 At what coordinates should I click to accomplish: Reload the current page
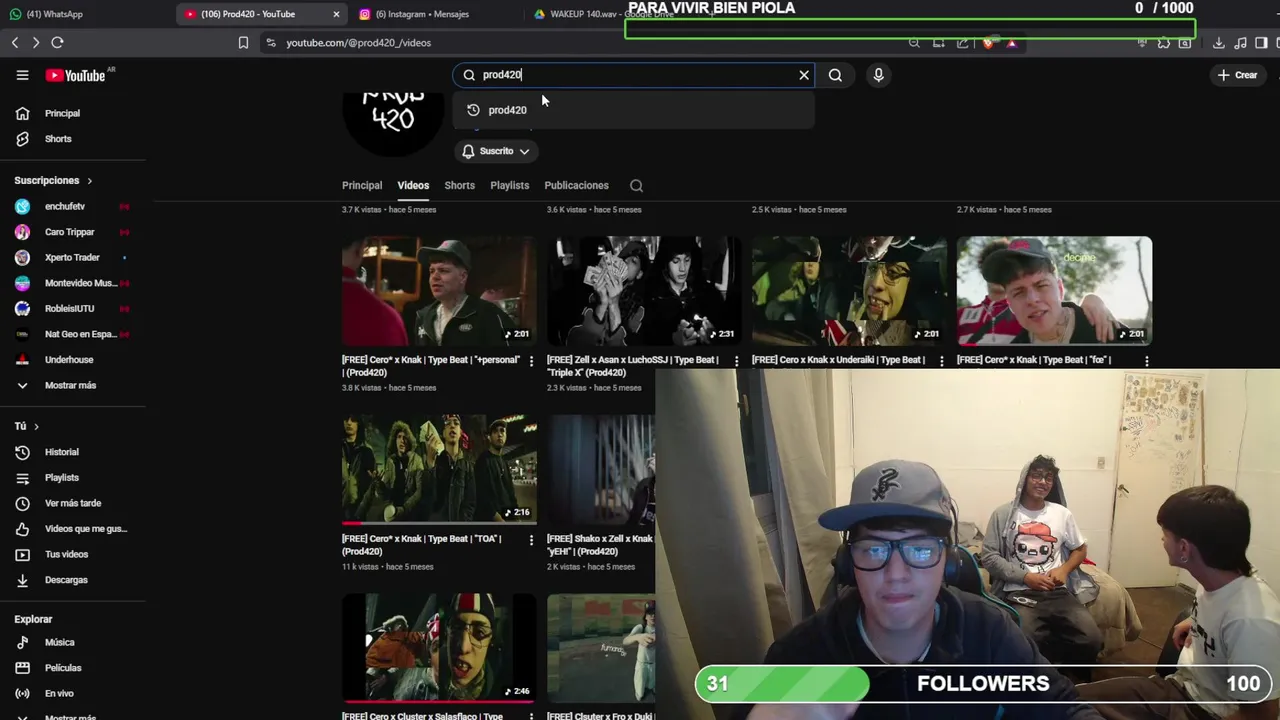(57, 43)
